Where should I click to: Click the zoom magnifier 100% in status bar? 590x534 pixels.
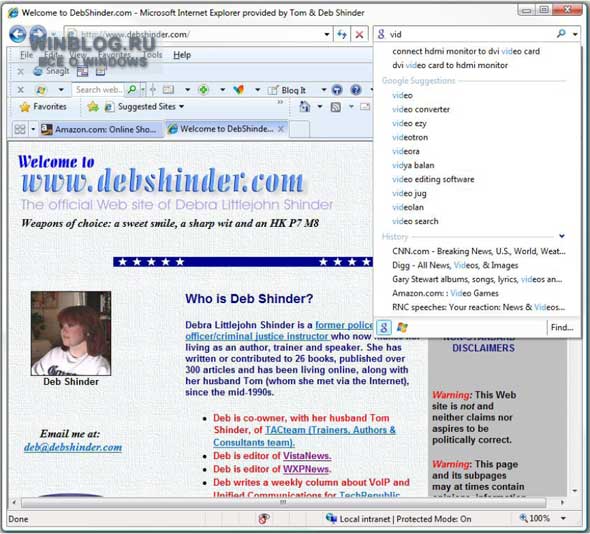point(535,519)
